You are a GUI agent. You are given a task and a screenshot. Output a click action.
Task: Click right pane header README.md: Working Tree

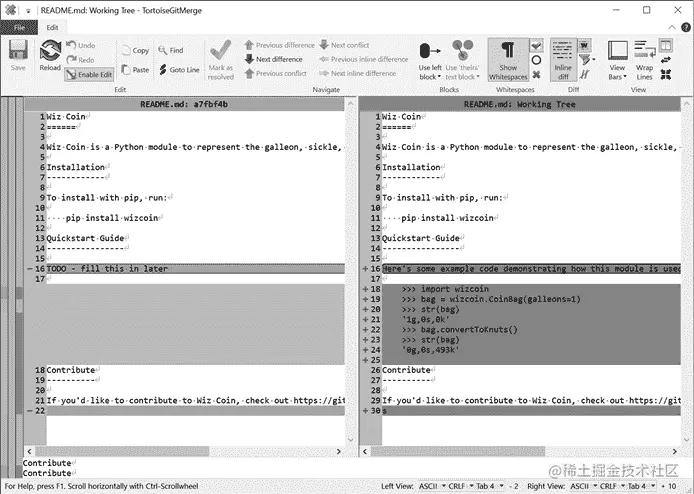[520, 104]
